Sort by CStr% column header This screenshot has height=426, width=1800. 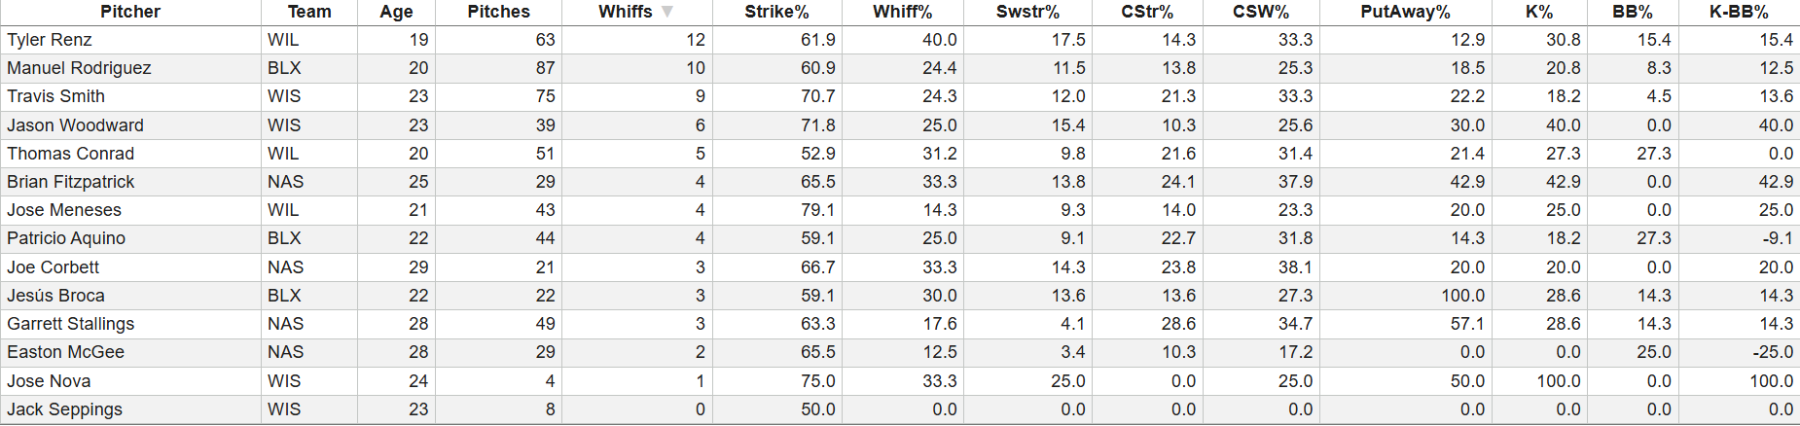coord(1147,12)
